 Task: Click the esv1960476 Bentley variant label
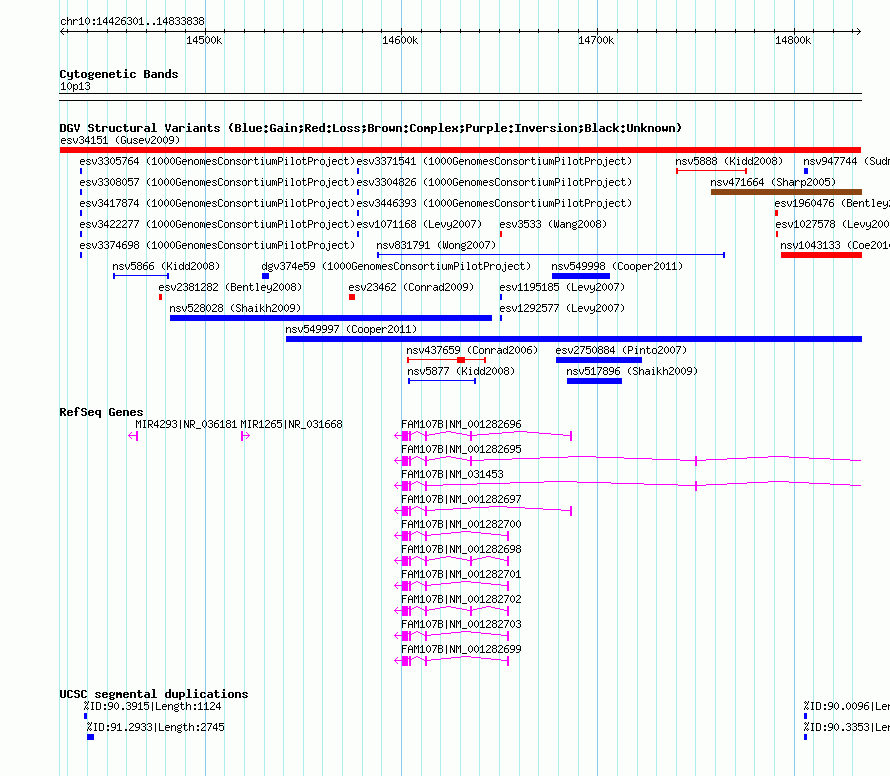coord(832,203)
